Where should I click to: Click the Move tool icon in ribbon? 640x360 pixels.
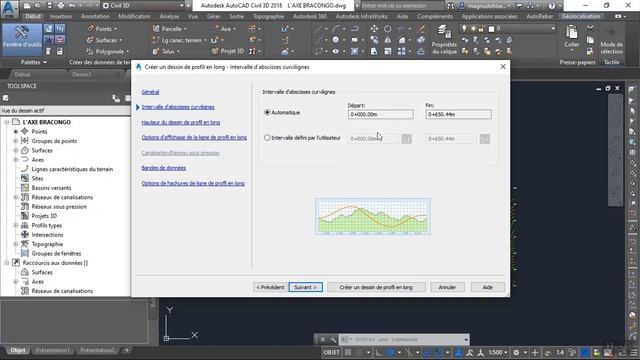pyautogui.click(x=374, y=29)
